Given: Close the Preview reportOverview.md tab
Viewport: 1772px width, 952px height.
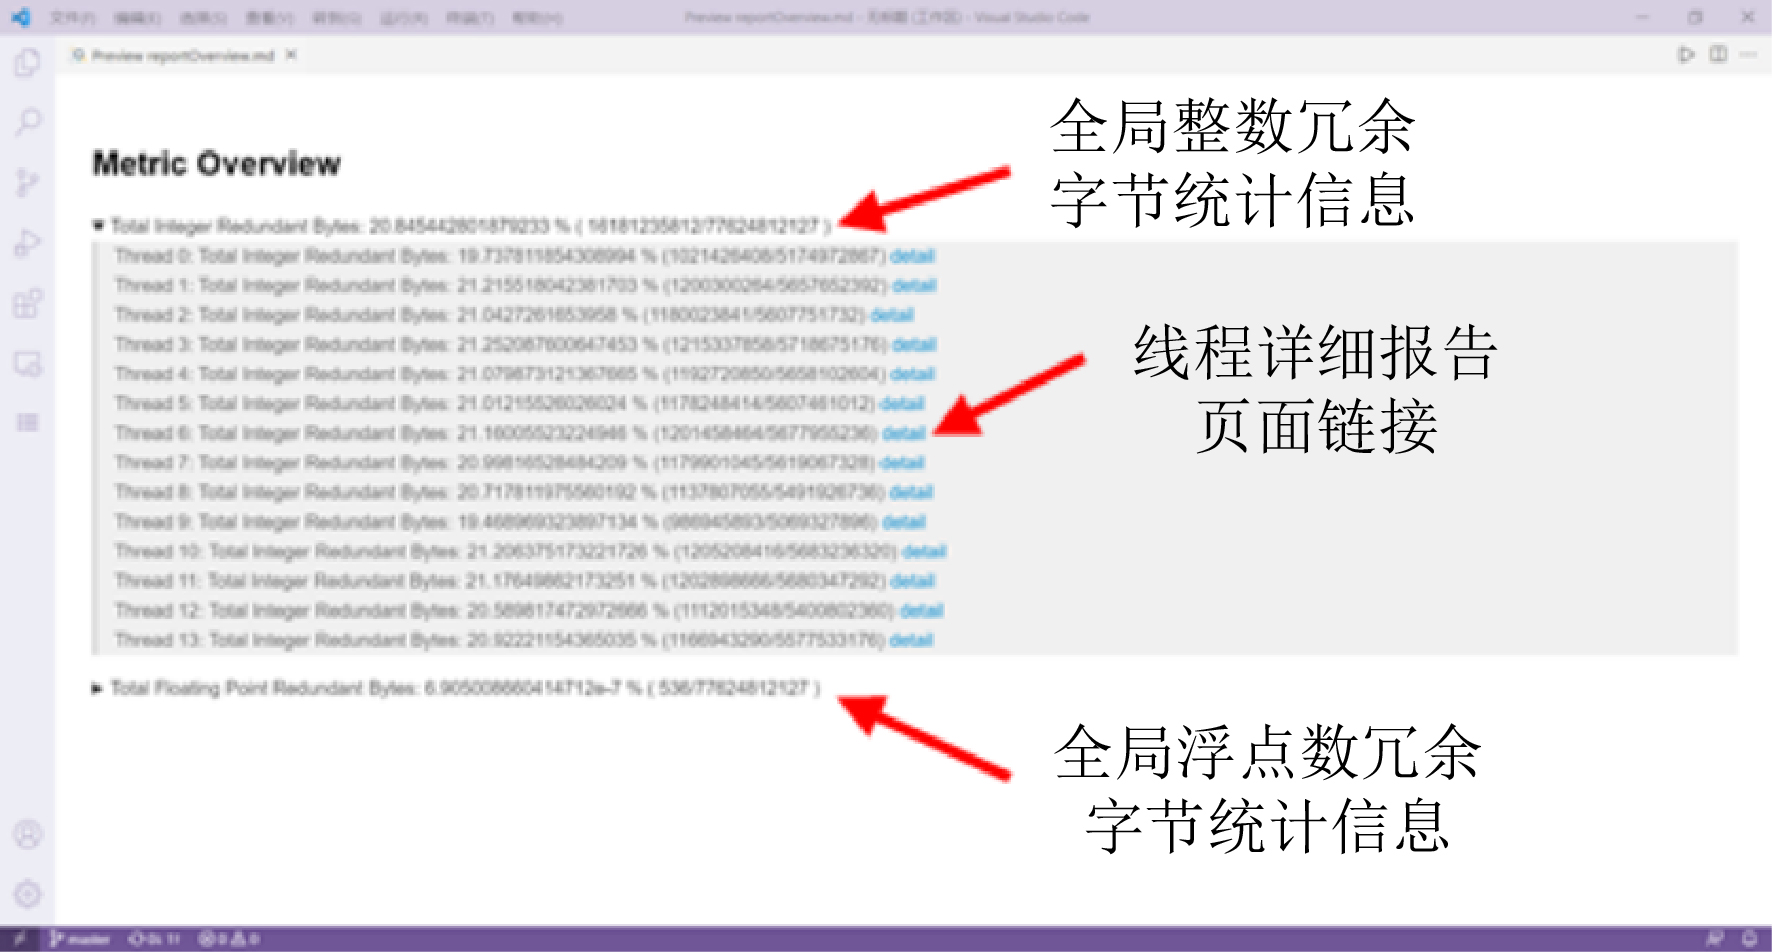Looking at the screenshot, I should tap(291, 55).
